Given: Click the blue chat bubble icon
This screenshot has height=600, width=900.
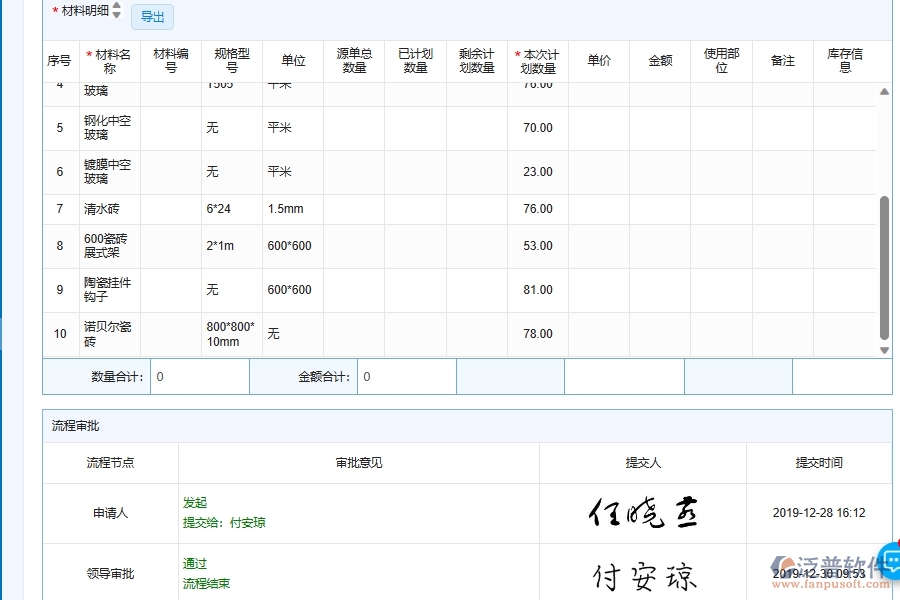Looking at the screenshot, I should [890, 563].
